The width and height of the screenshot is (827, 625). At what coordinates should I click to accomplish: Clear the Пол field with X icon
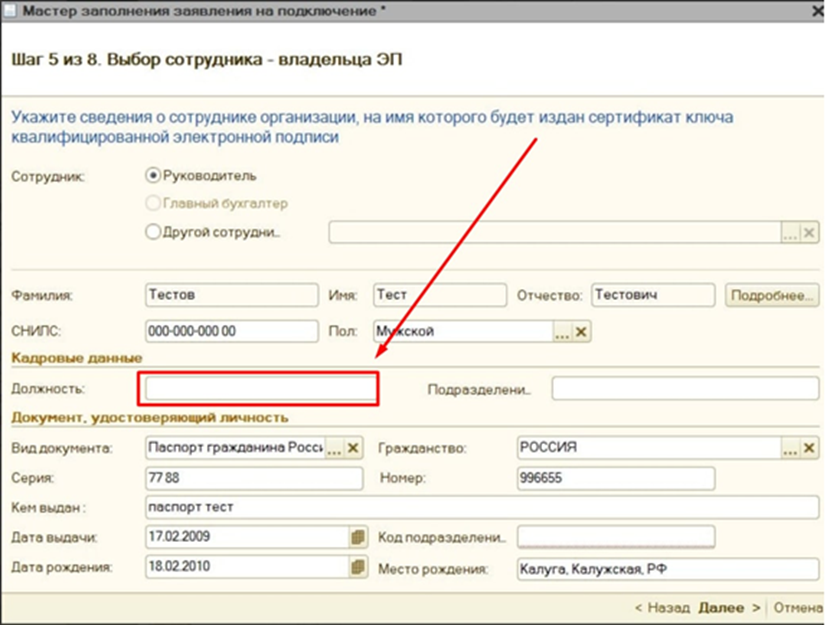[581, 332]
